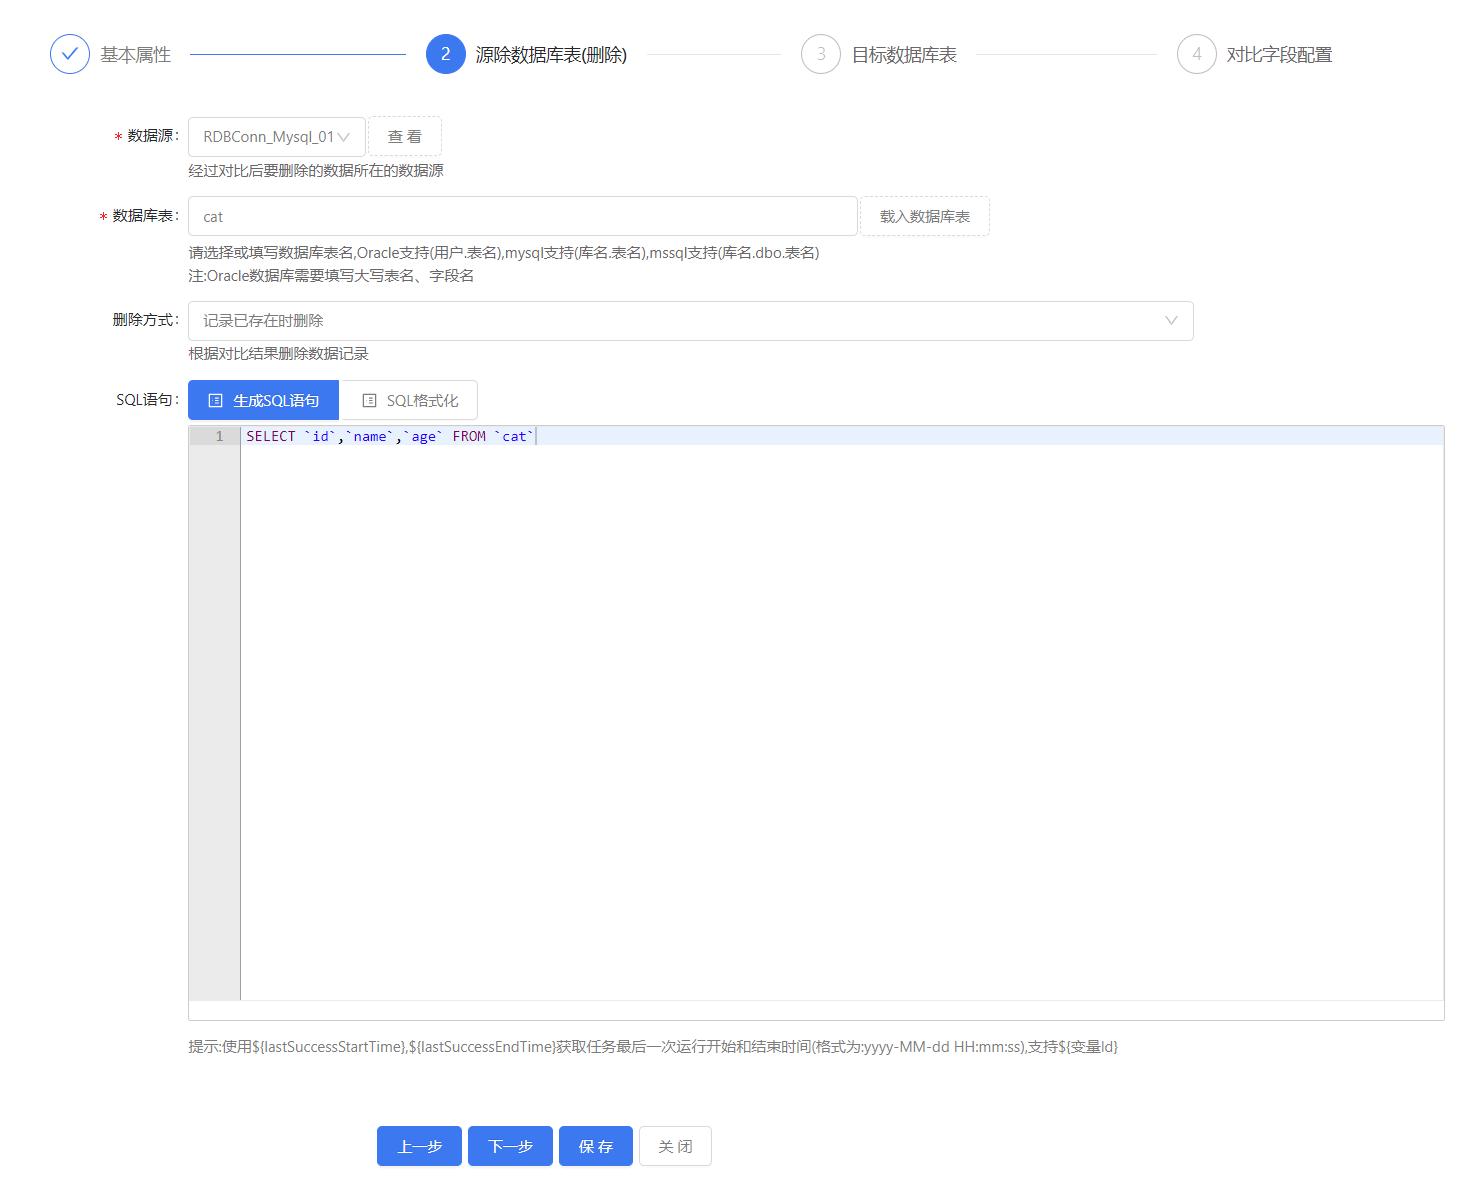Click the 载入数据库表 button
The image size is (1464, 1193).
point(925,216)
